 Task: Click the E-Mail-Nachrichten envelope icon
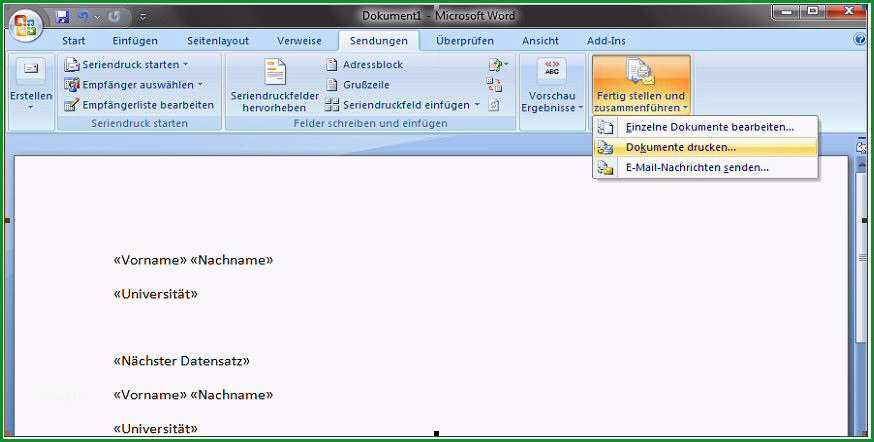coord(605,167)
